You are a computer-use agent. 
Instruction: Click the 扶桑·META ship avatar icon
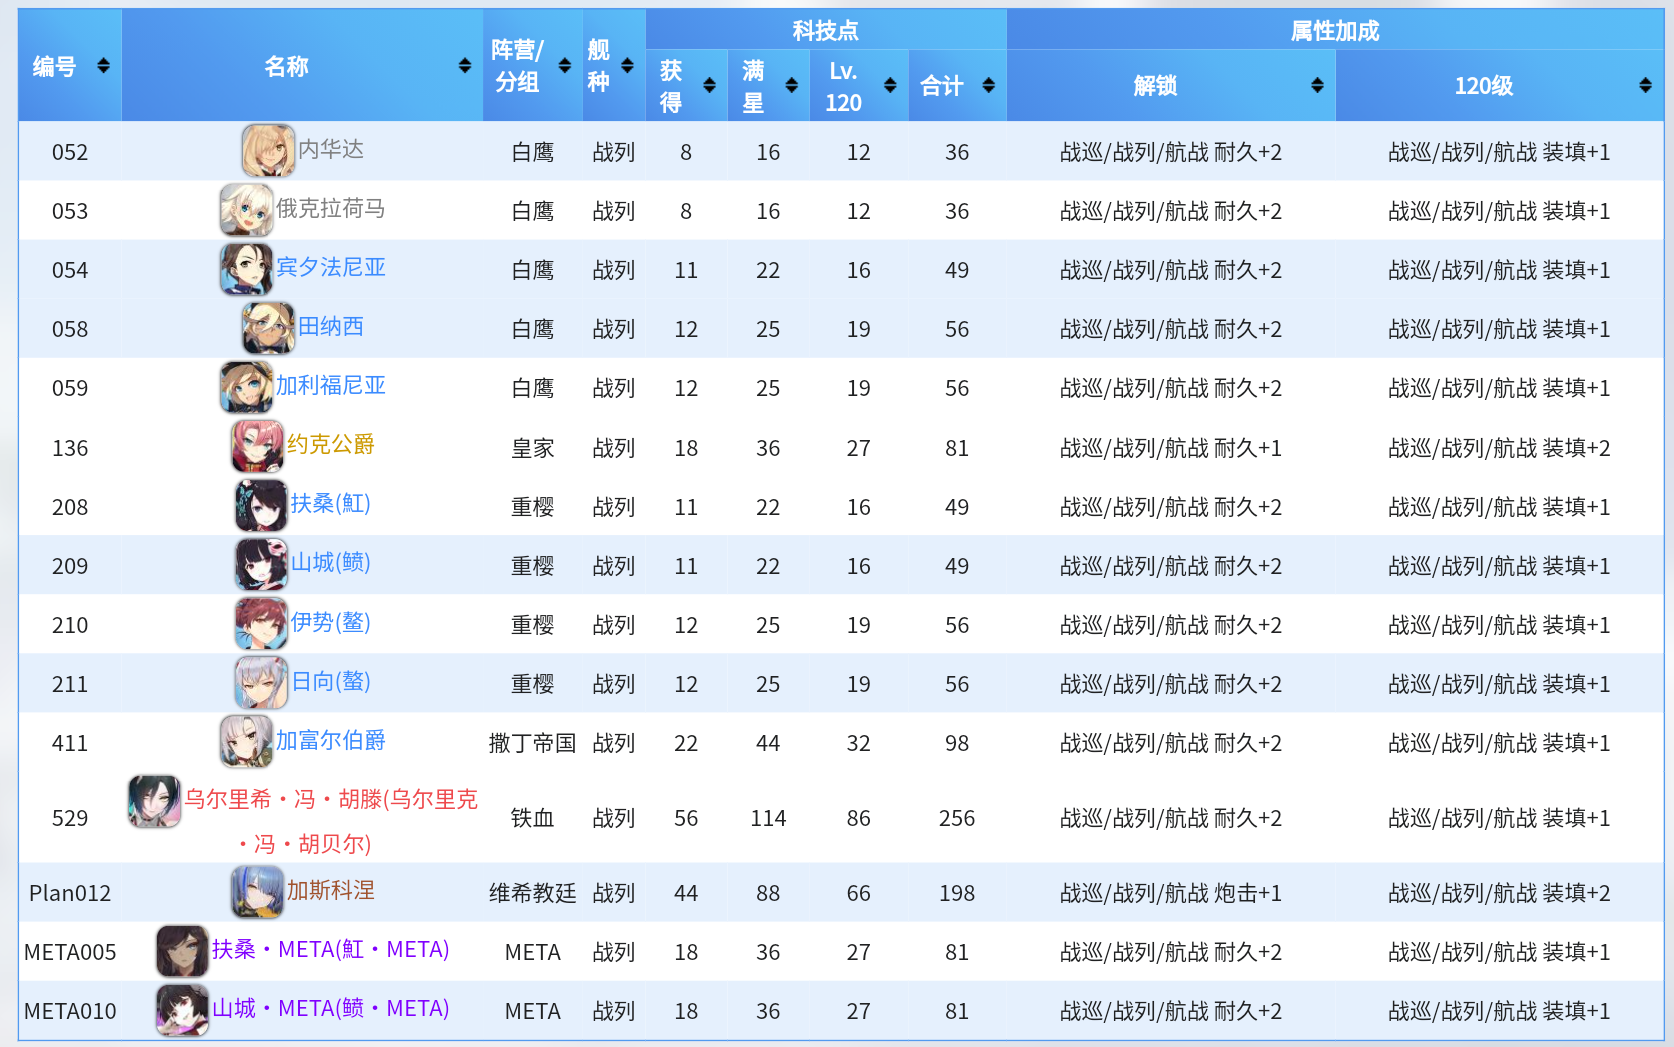(182, 950)
